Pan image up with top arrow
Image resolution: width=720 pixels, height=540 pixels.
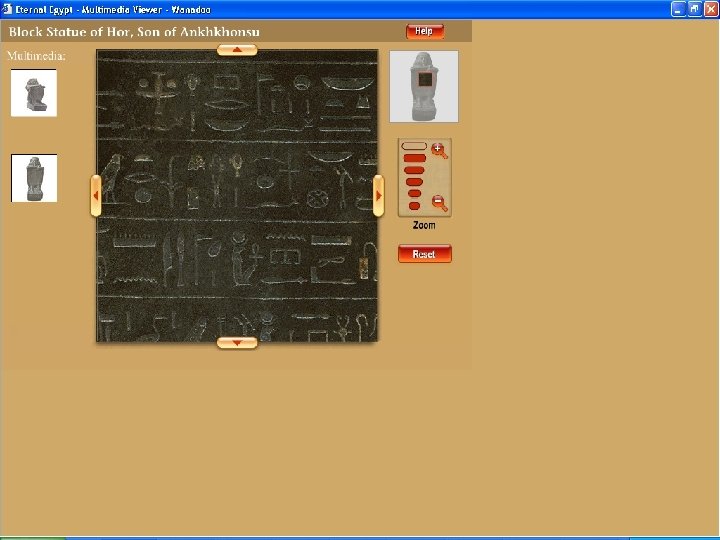237,50
